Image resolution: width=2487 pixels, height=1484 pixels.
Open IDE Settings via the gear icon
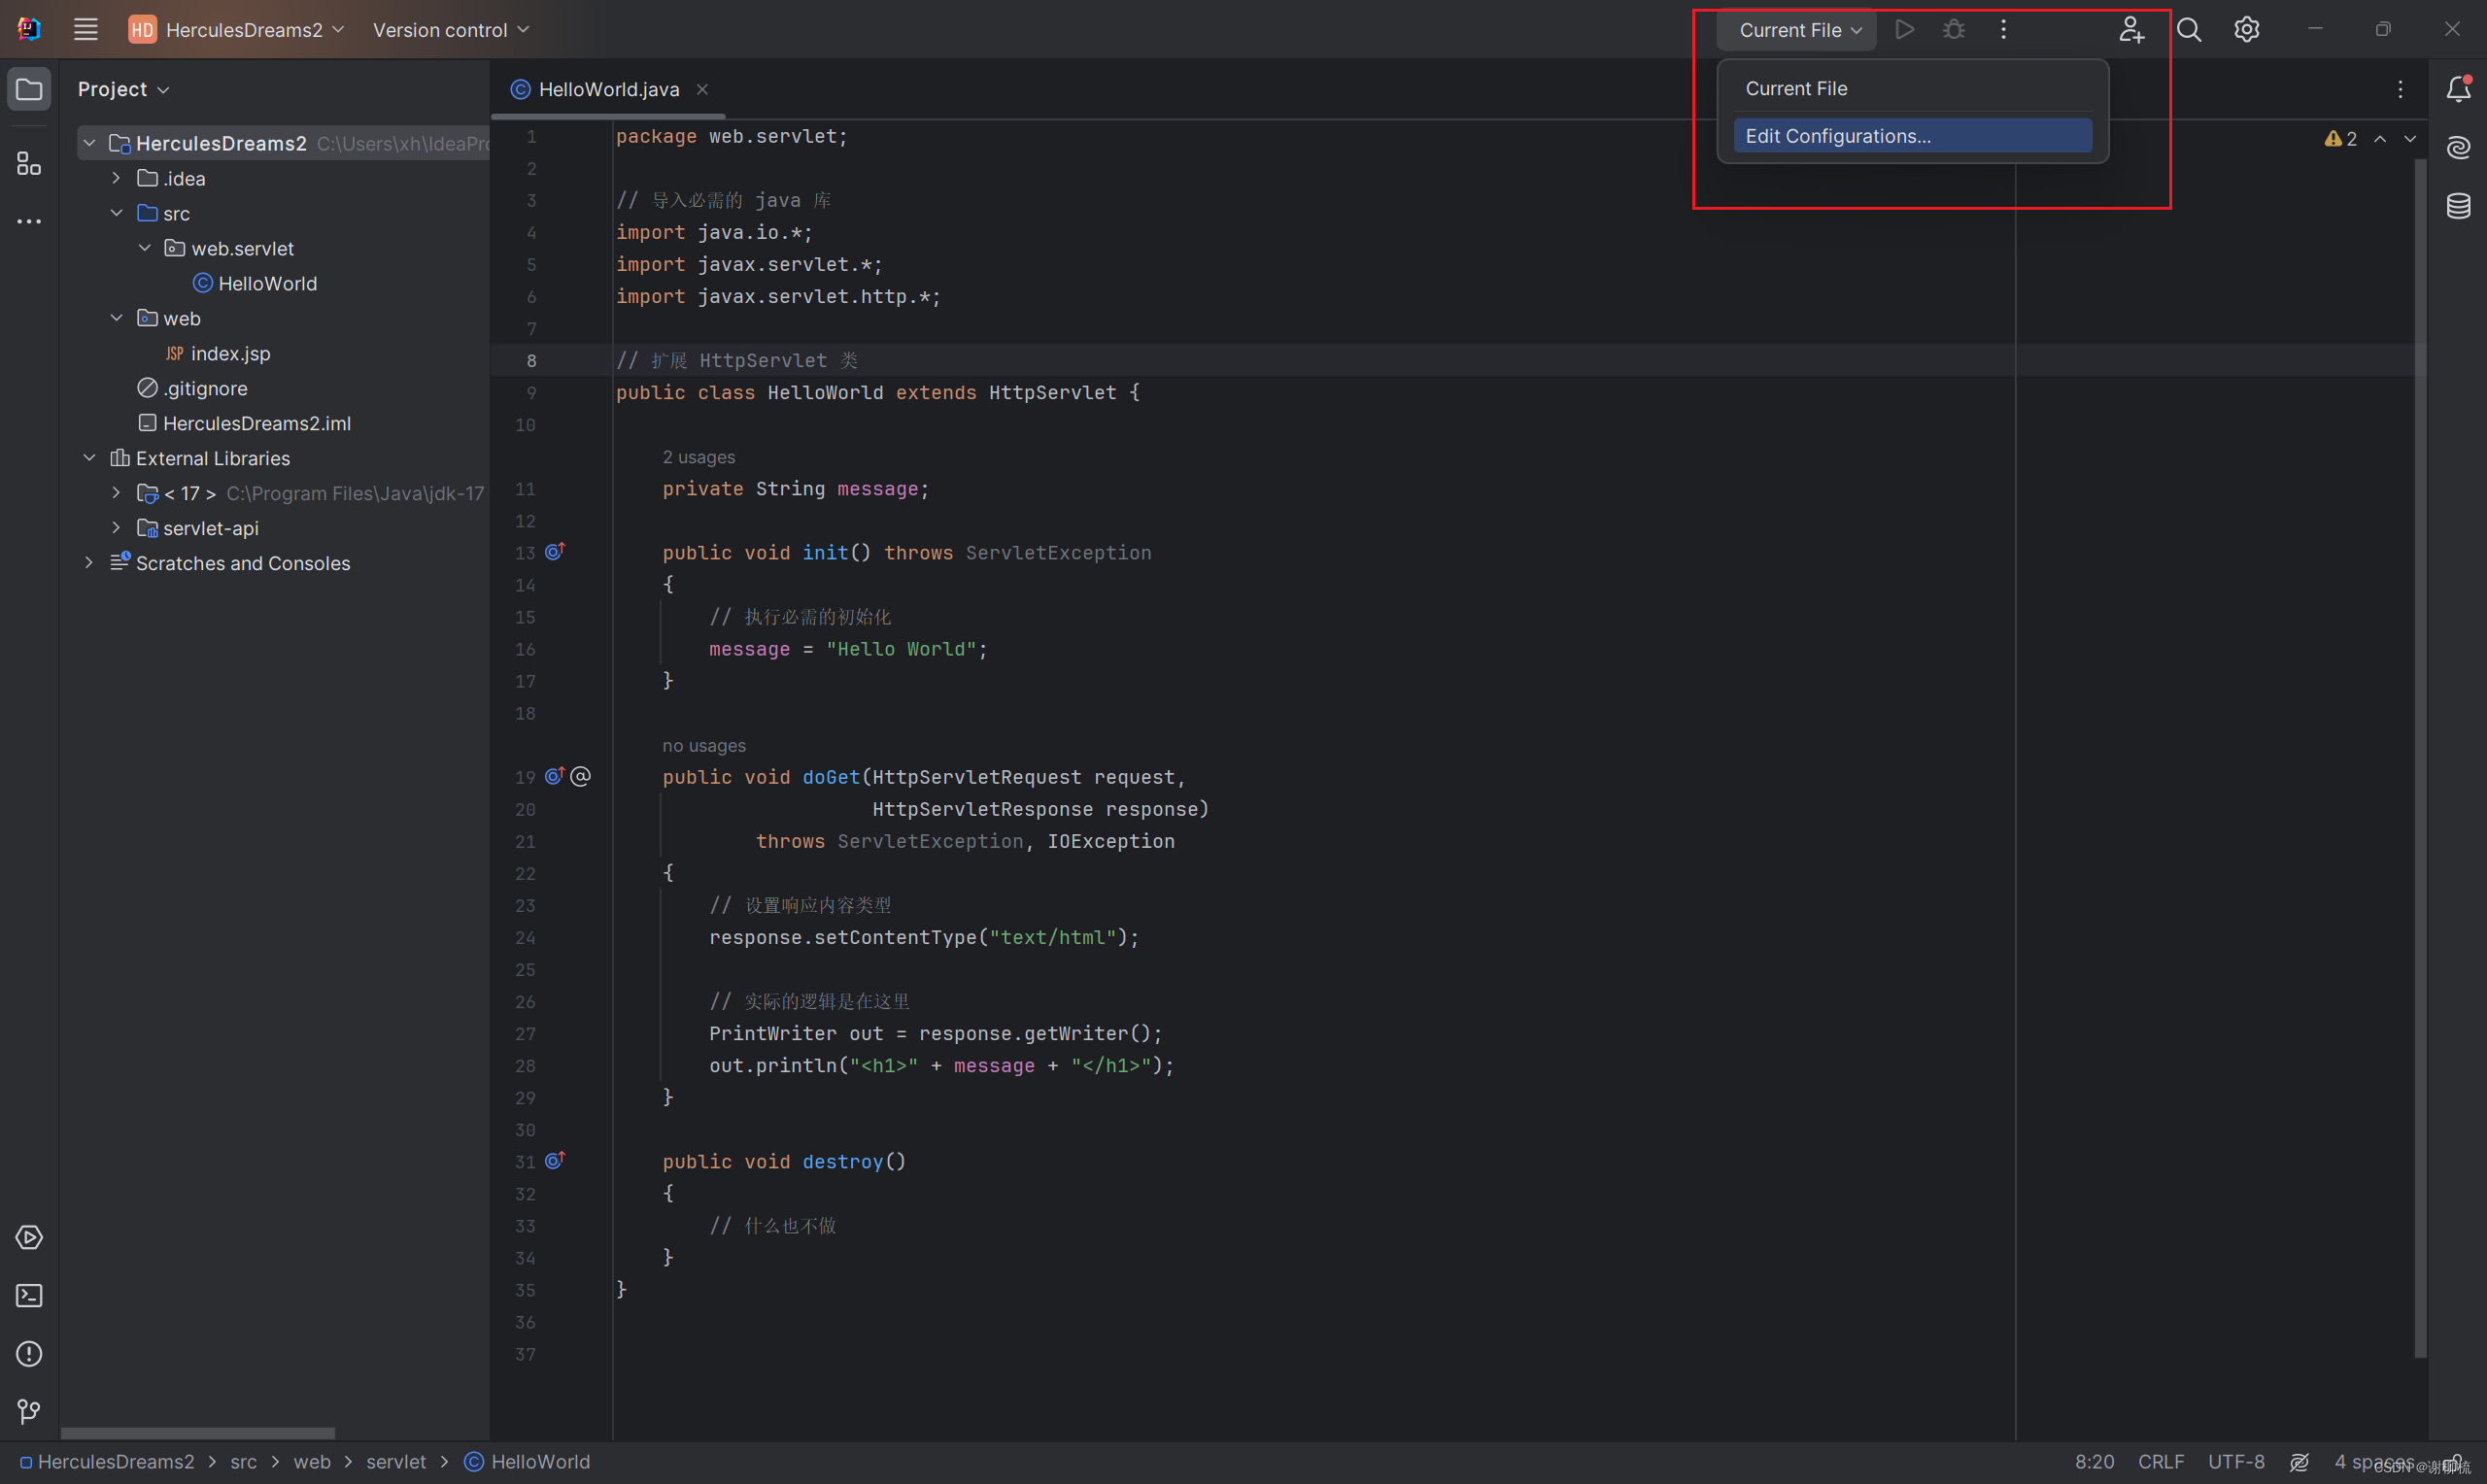coord(2246,29)
